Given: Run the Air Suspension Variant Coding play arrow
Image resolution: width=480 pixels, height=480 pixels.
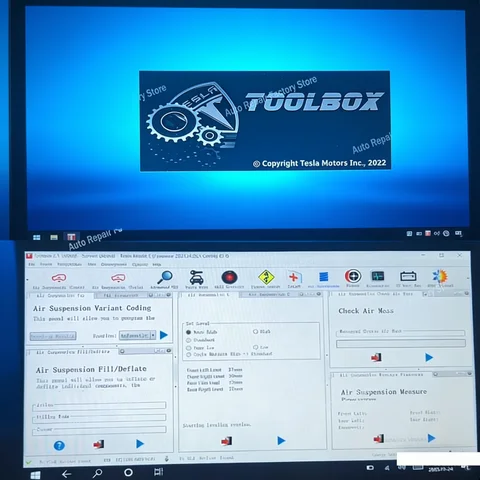Looking at the screenshot, I should coord(164,335).
